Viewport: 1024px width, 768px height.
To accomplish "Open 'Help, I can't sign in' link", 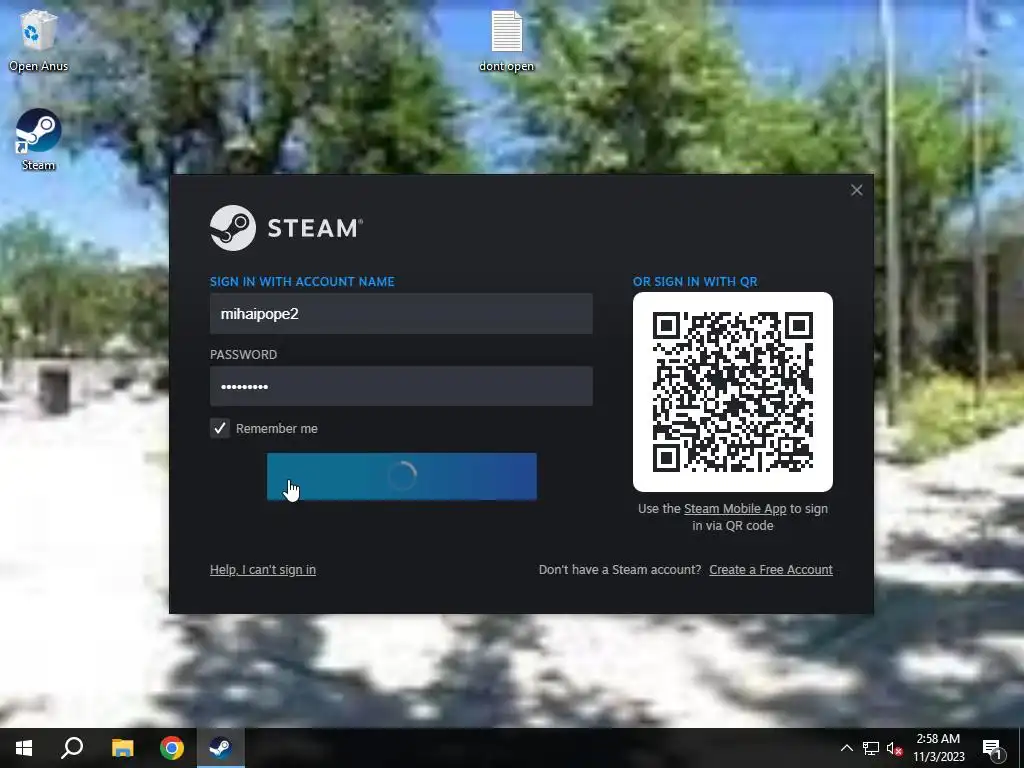I will pyautogui.click(x=263, y=569).
